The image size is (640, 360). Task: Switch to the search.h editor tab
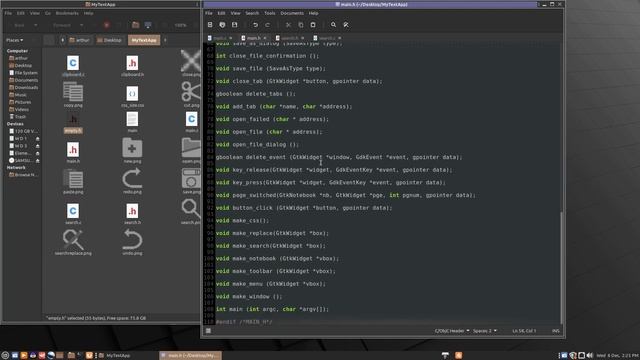tap(289, 38)
